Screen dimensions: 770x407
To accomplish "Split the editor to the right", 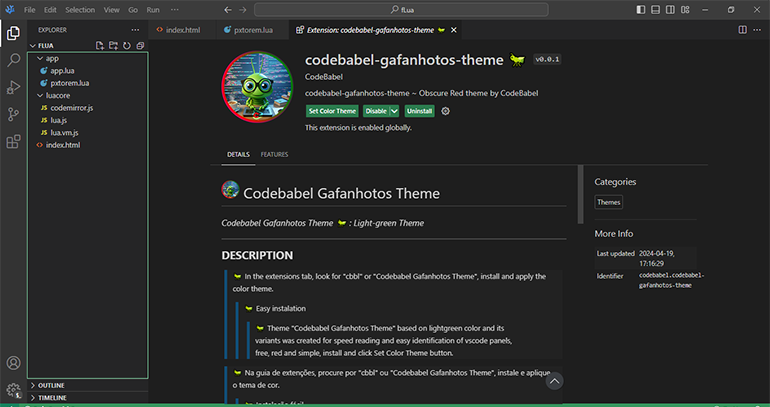I will pos(742,30).
